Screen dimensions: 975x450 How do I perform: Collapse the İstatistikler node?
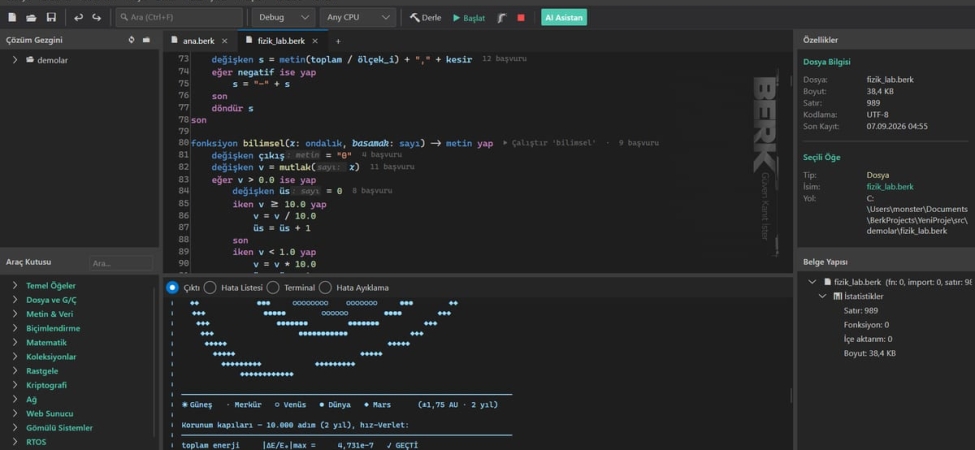pos(824,296)
